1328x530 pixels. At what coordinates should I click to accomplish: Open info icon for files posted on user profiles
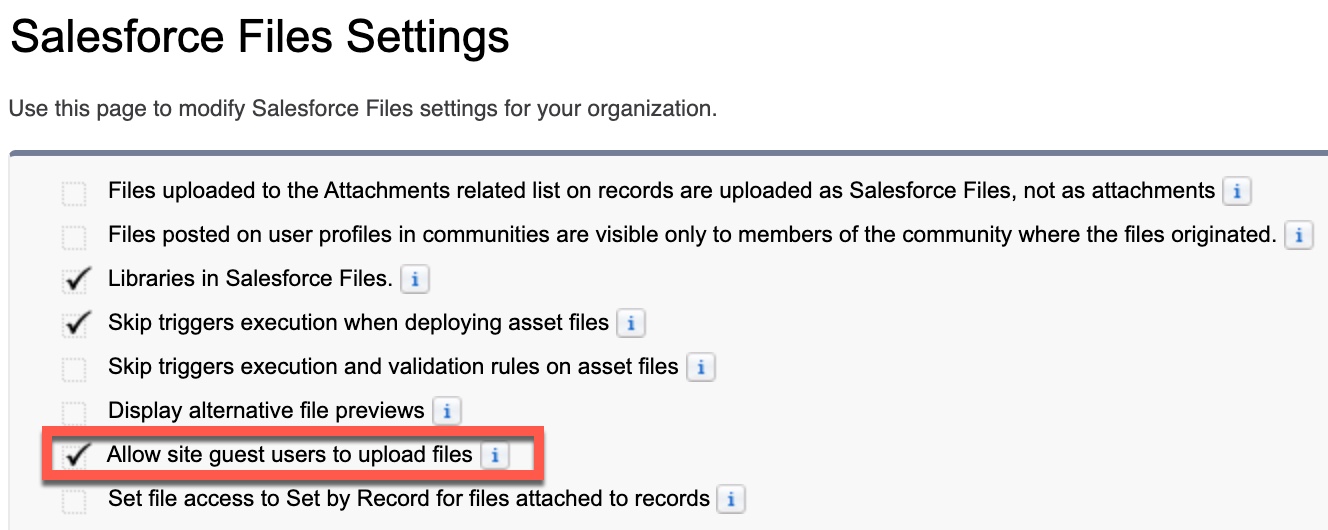[x=1299, y=236]
